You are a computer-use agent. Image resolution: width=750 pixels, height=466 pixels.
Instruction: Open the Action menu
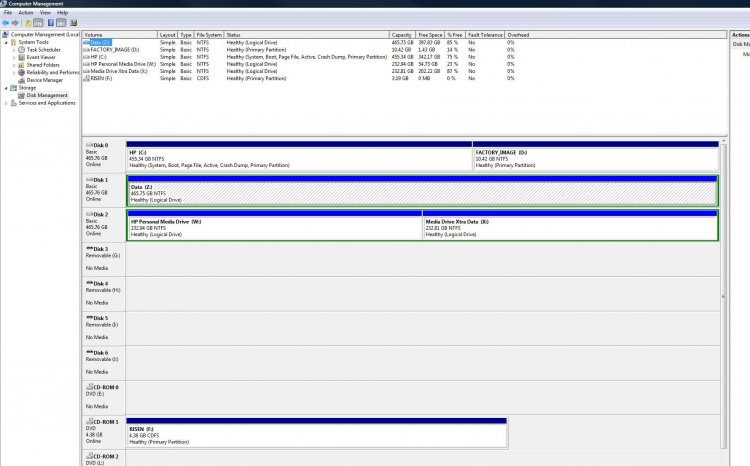25,12
